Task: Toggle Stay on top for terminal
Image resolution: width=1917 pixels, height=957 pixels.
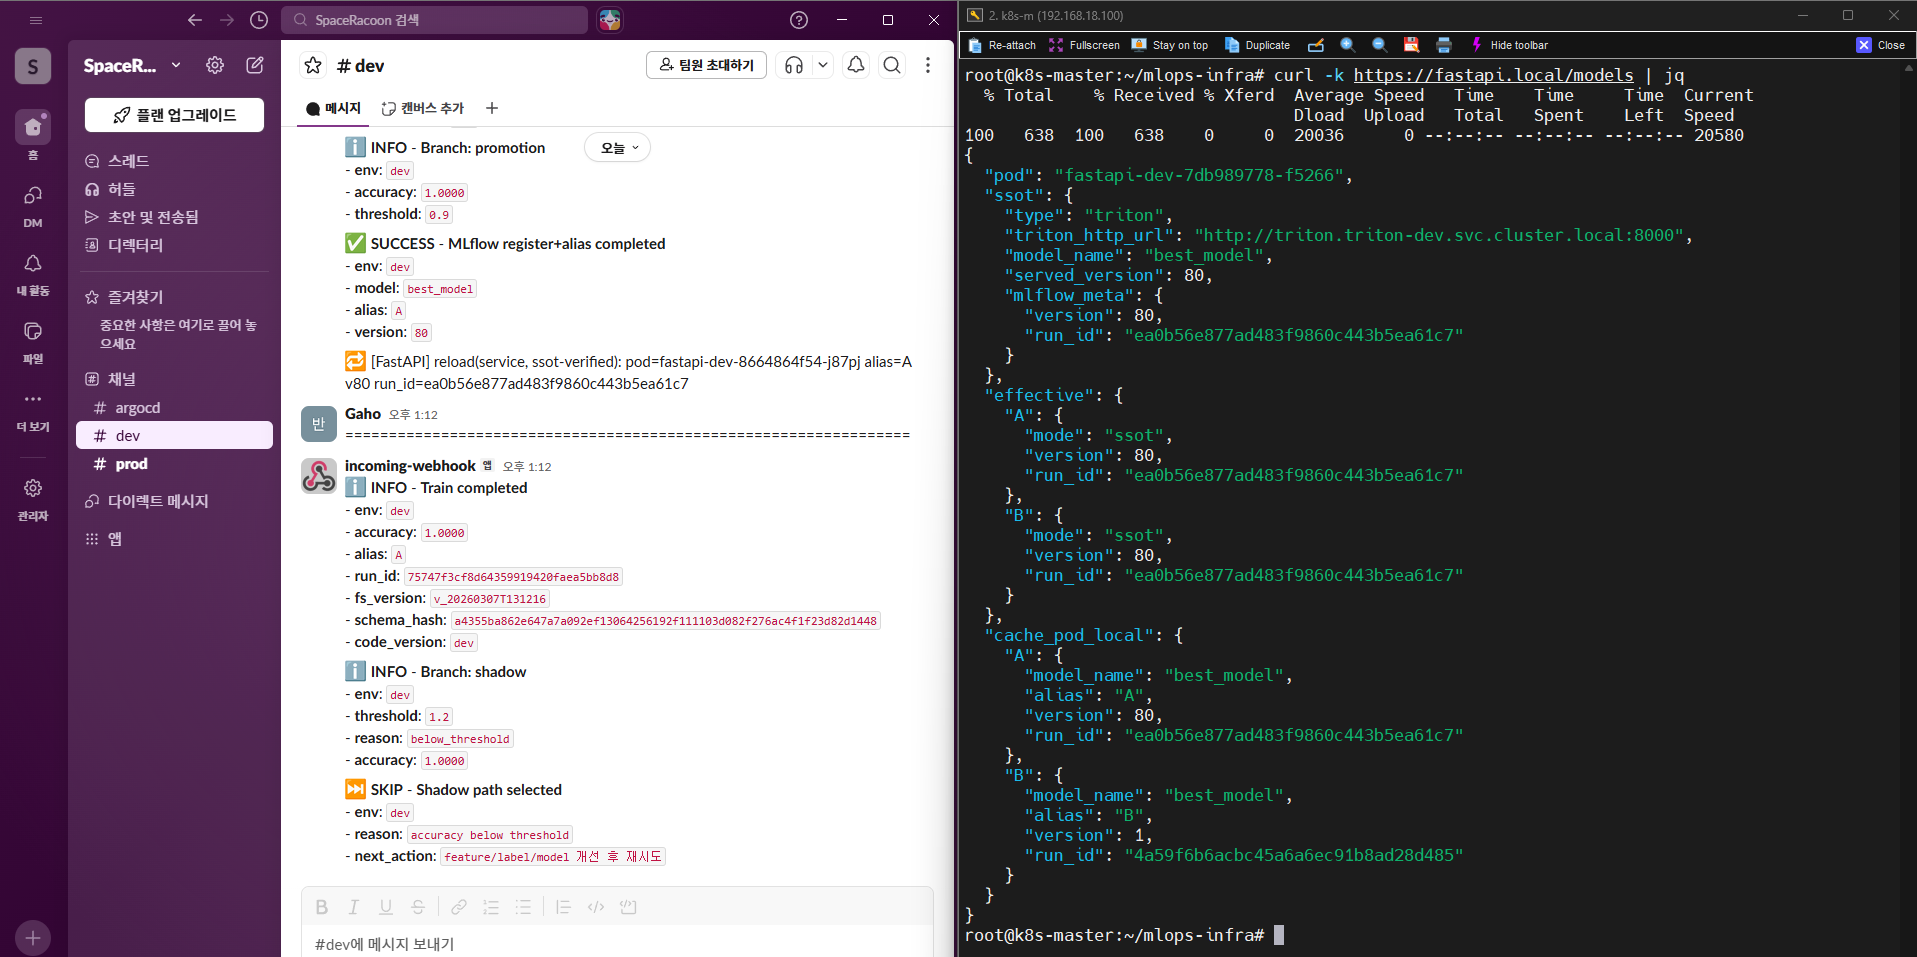Action: click(1170, 45)
